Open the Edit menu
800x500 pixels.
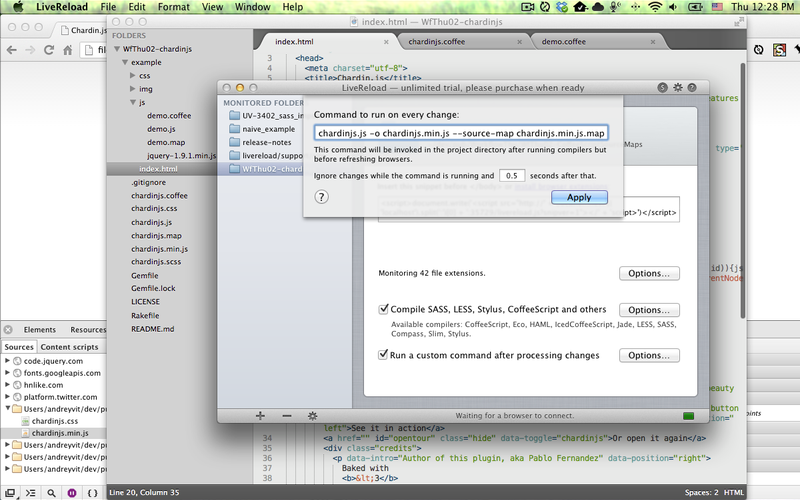coord(137,7)
